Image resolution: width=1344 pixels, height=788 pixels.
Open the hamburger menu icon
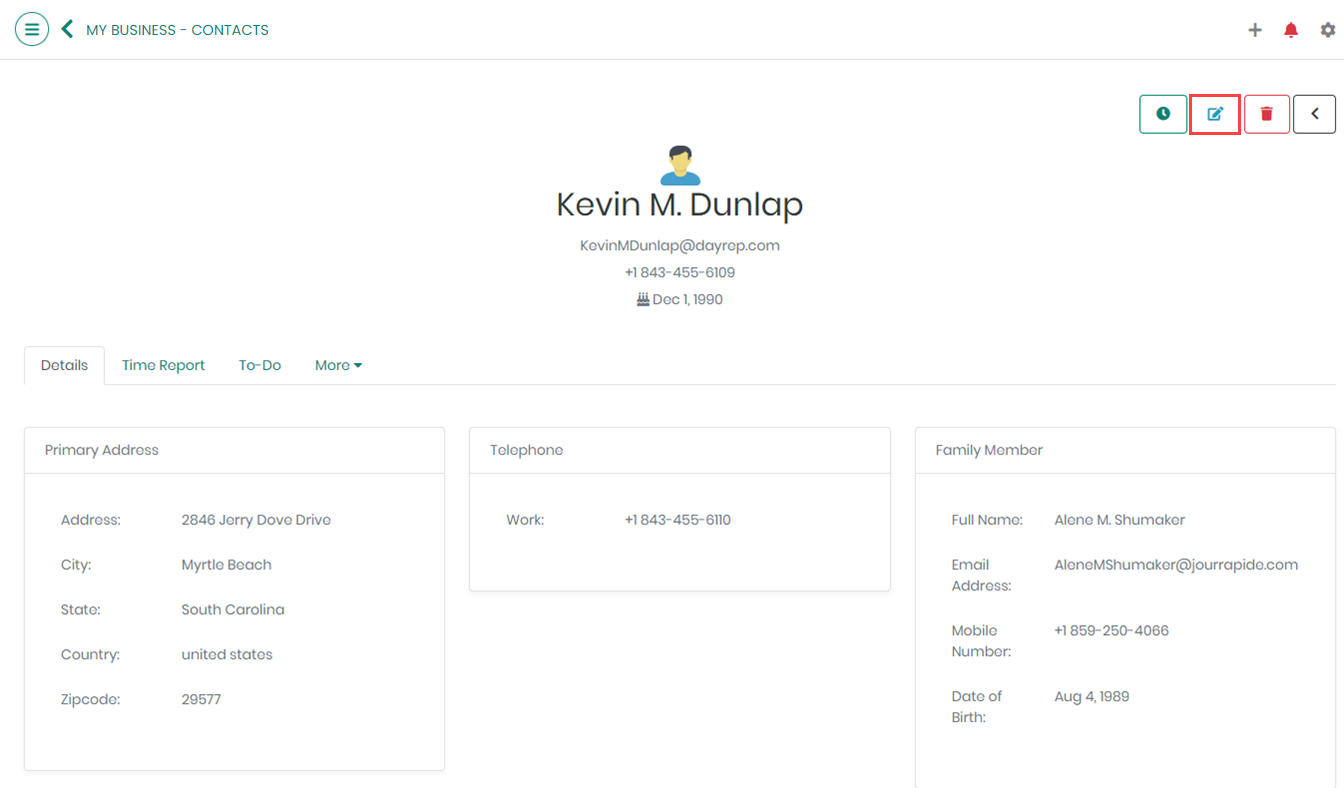coord(32,29)
